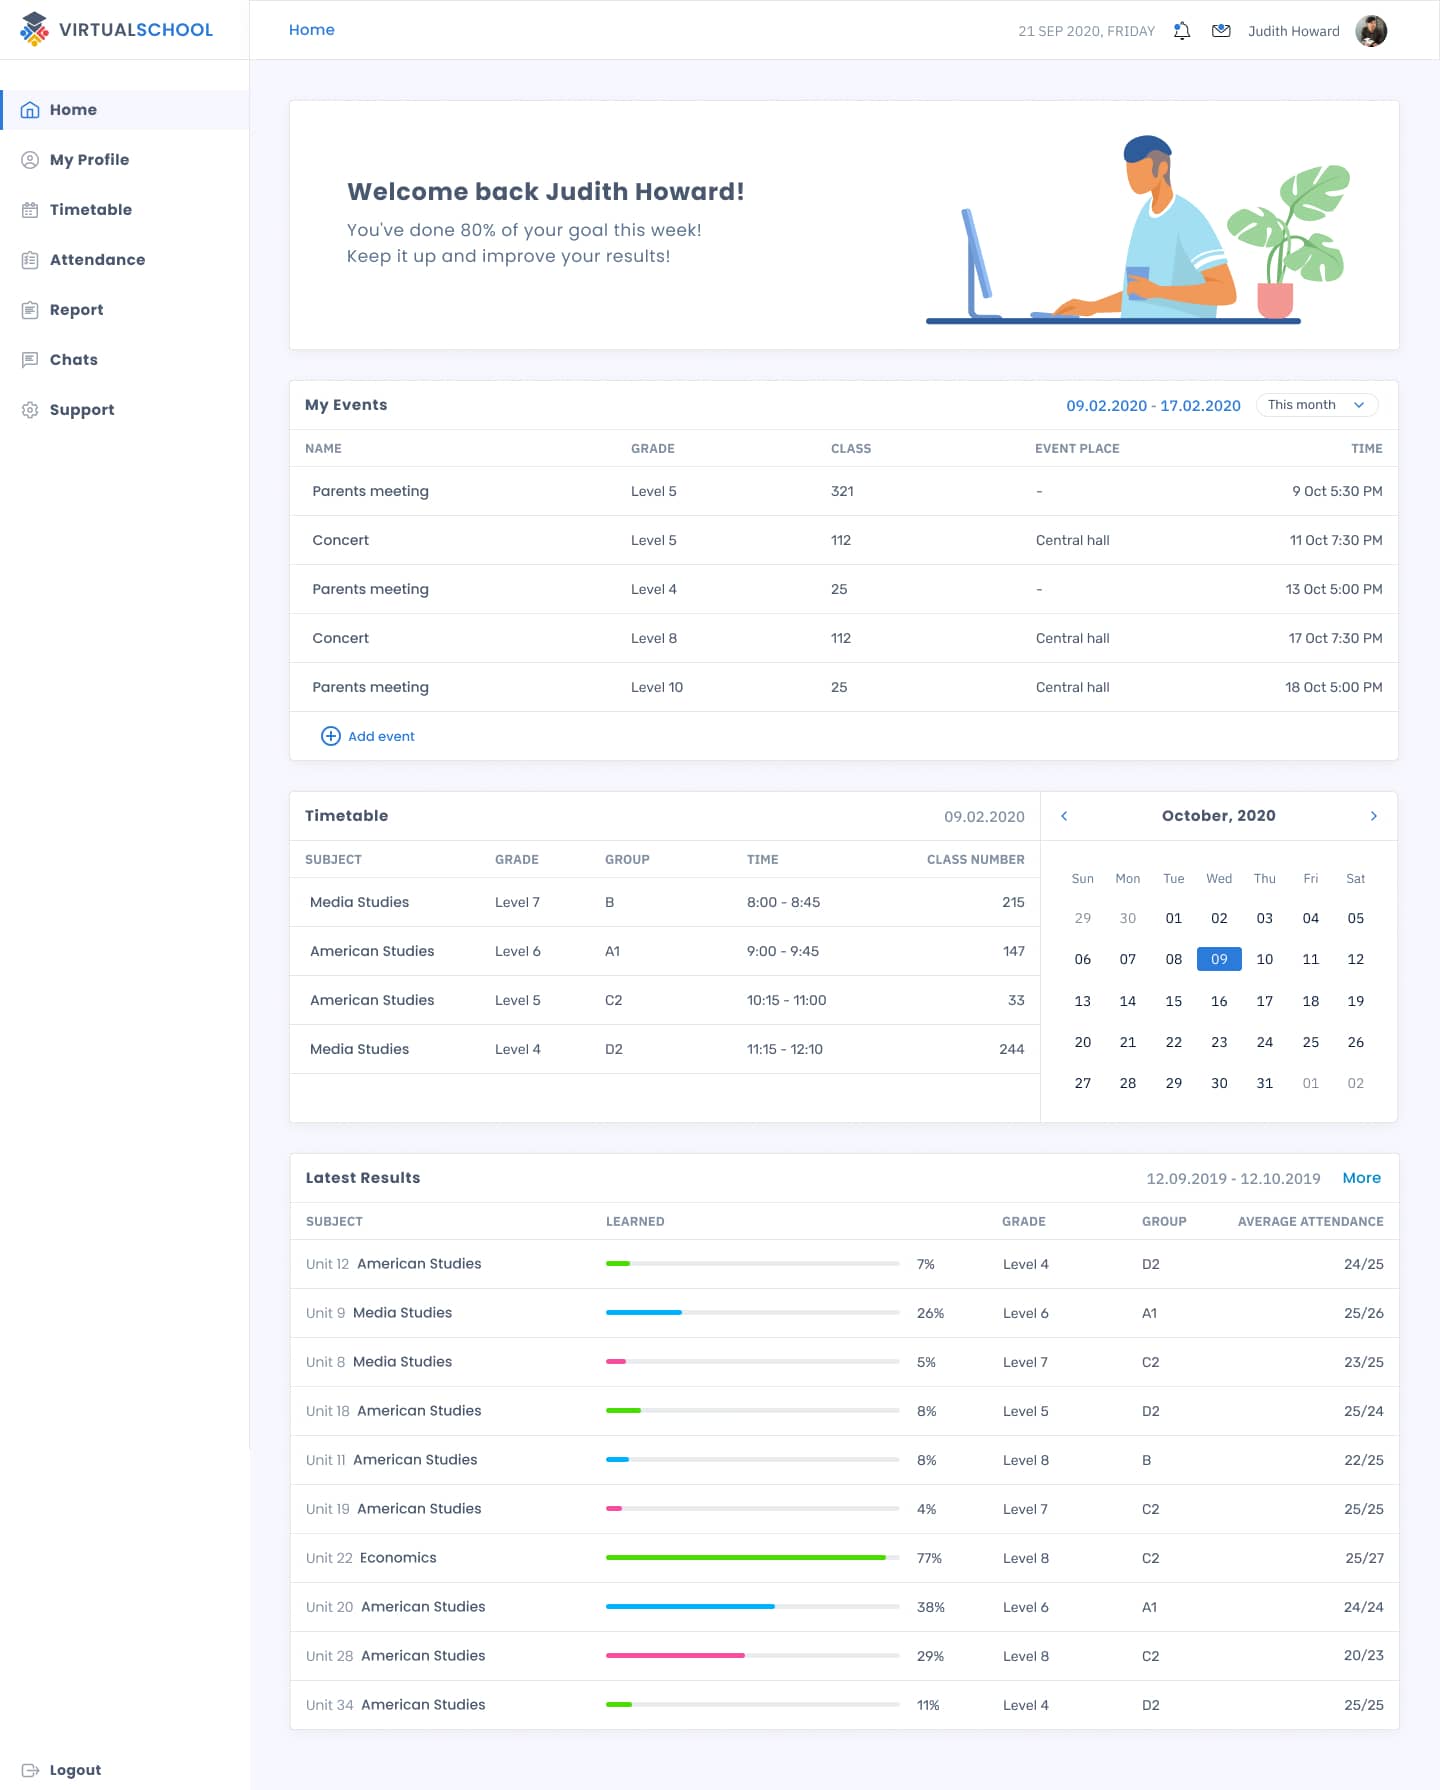Click the AVERAGE ATTENDANCE column header
Screen dimensions: 1440x1790
click(x=1310, y=1222)
